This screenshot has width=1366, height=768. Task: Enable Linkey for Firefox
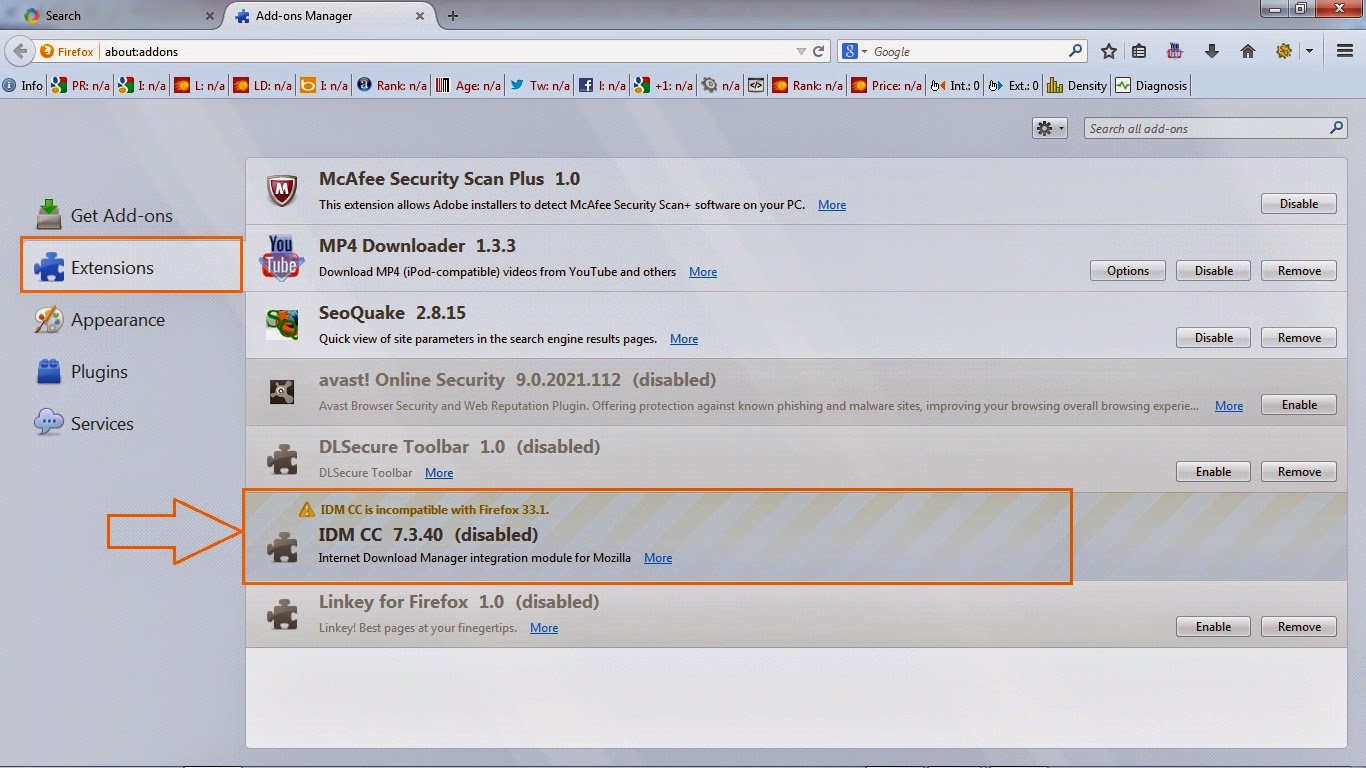coord(1214,627)
